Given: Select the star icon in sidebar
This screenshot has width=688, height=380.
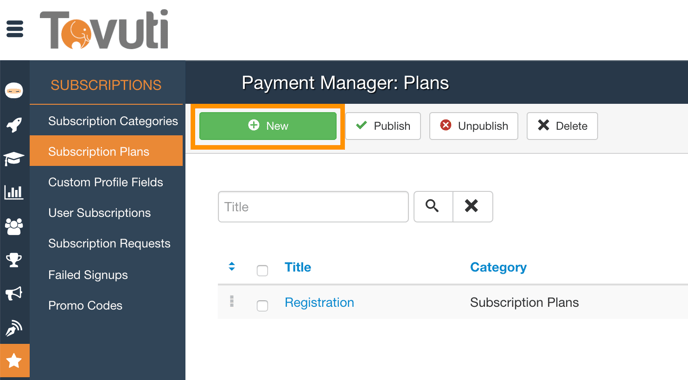Looking at the screenshot, I should tap(14, 361).
